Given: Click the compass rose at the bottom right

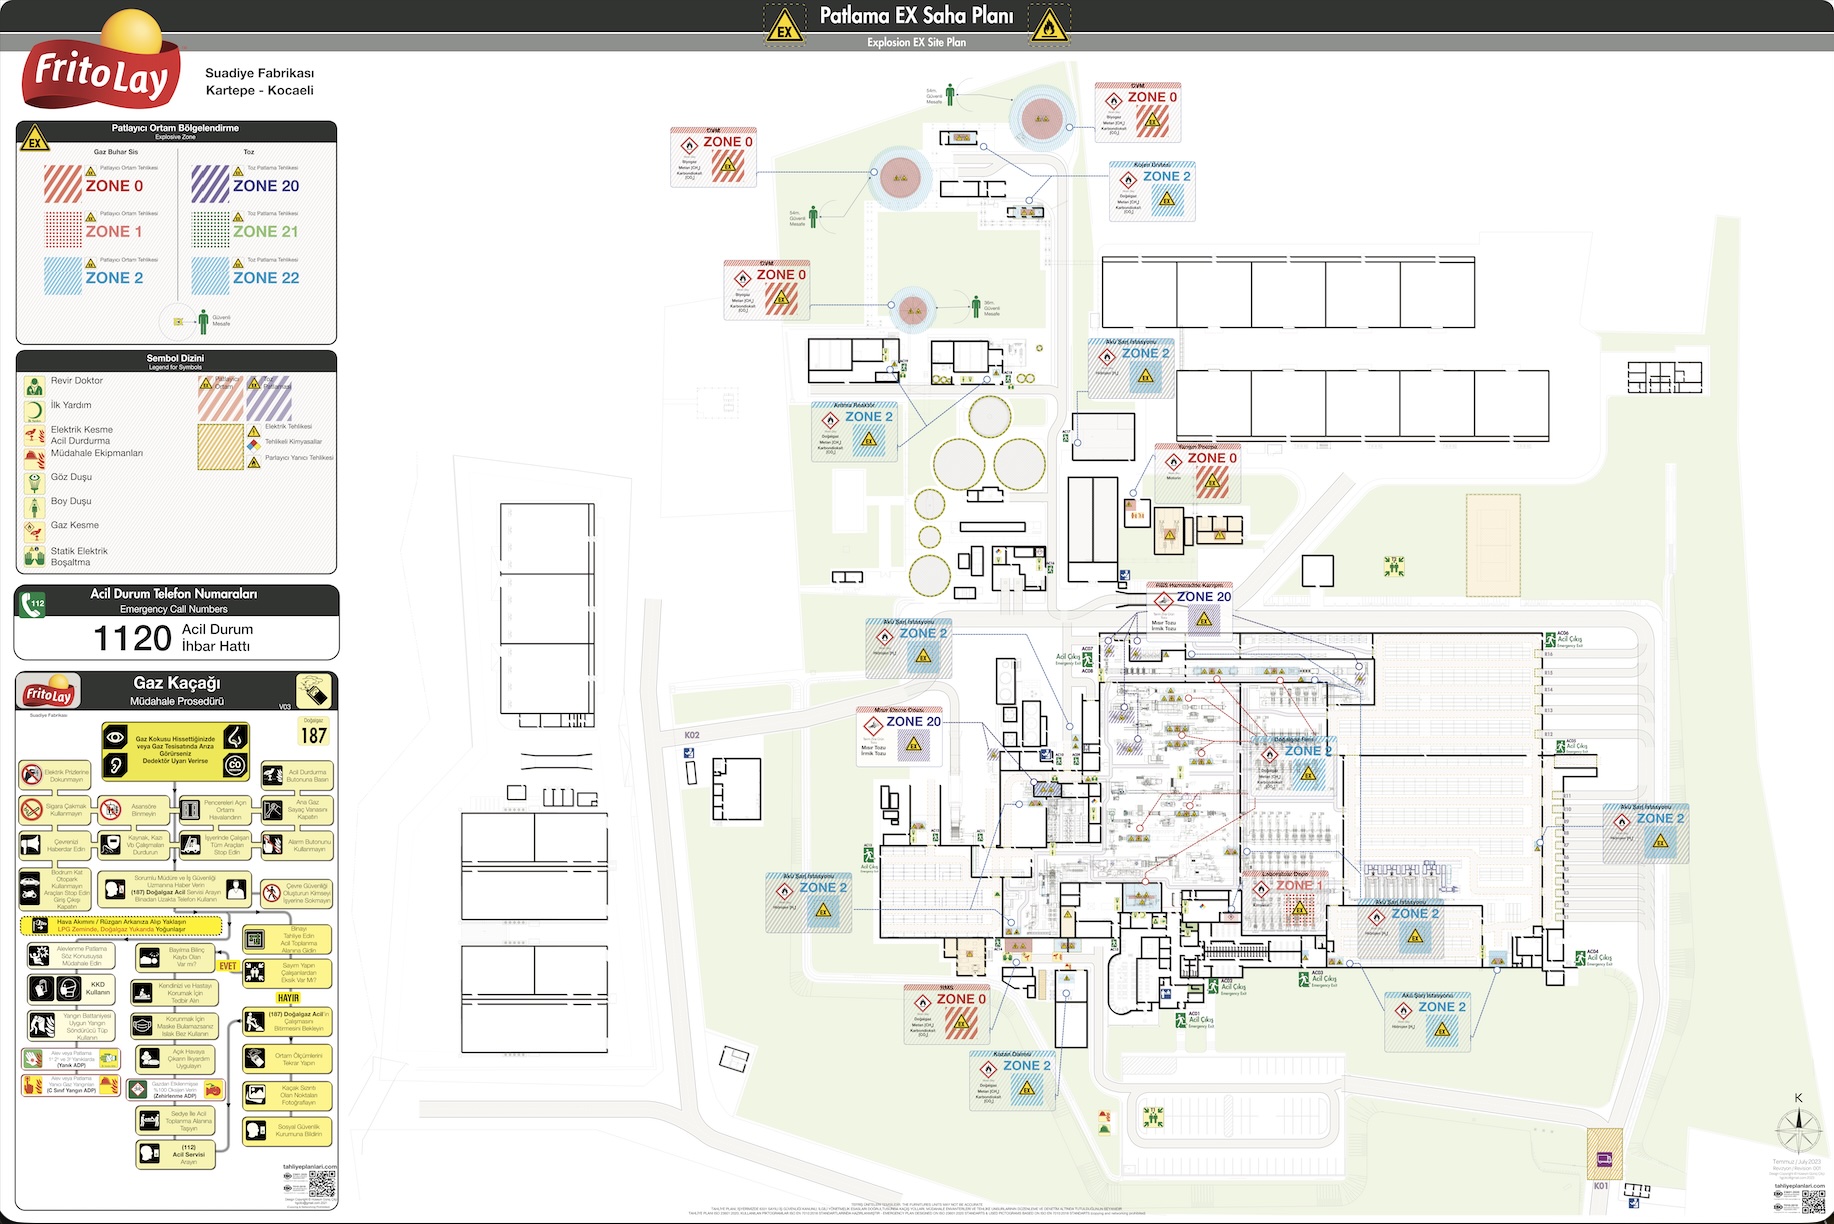Looking at the screenshot, I should pyautogui.click(x=1798, y=1131).
